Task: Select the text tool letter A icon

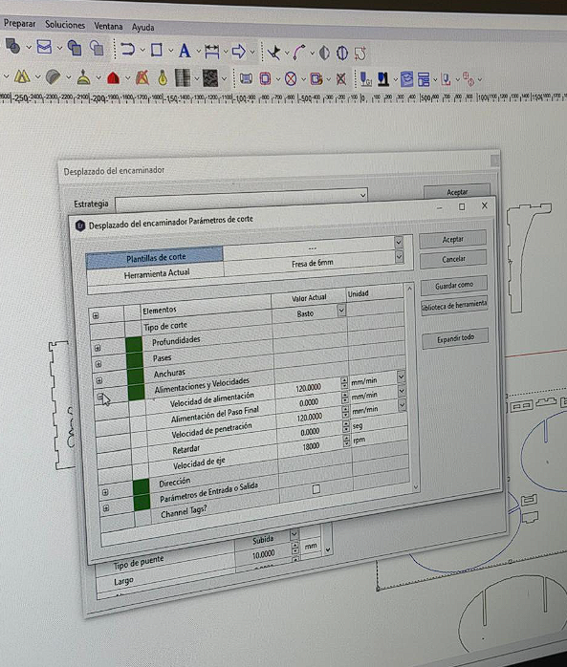Action: click(x=185, y=50)
